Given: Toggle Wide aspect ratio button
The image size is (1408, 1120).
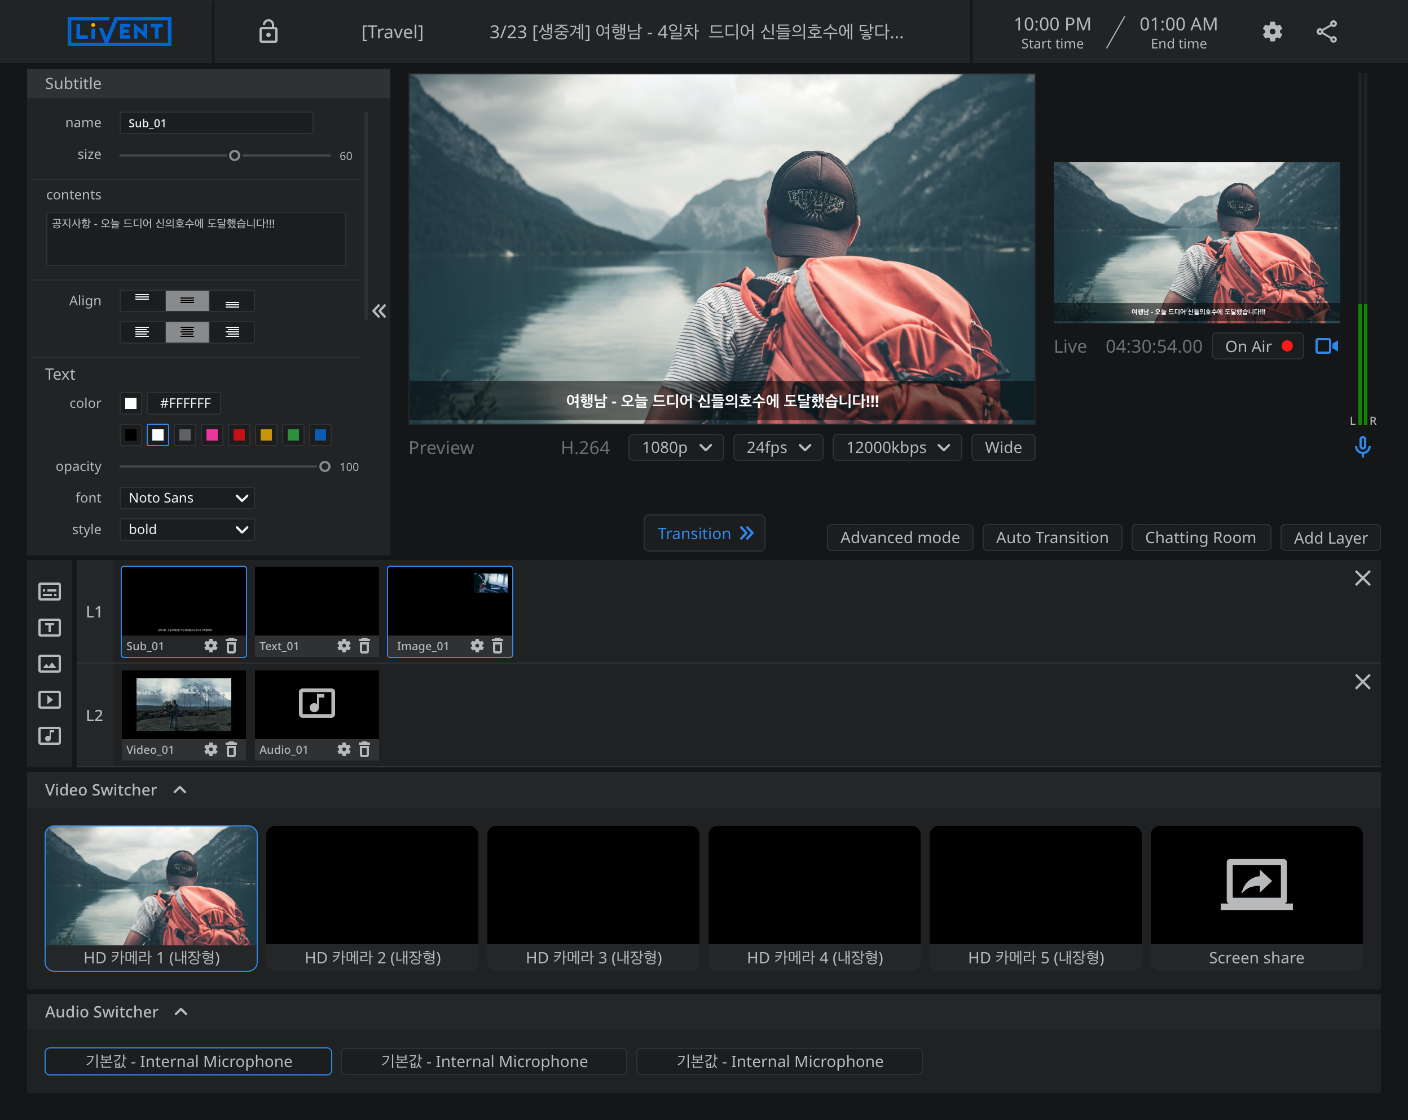Looking at the screenshot, I should (x=1002, y=448).
